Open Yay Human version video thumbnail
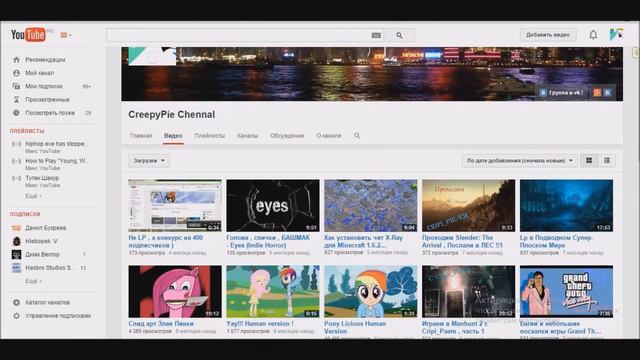The height and width of the screenshot is (360, 640). (x=273, y=292)
